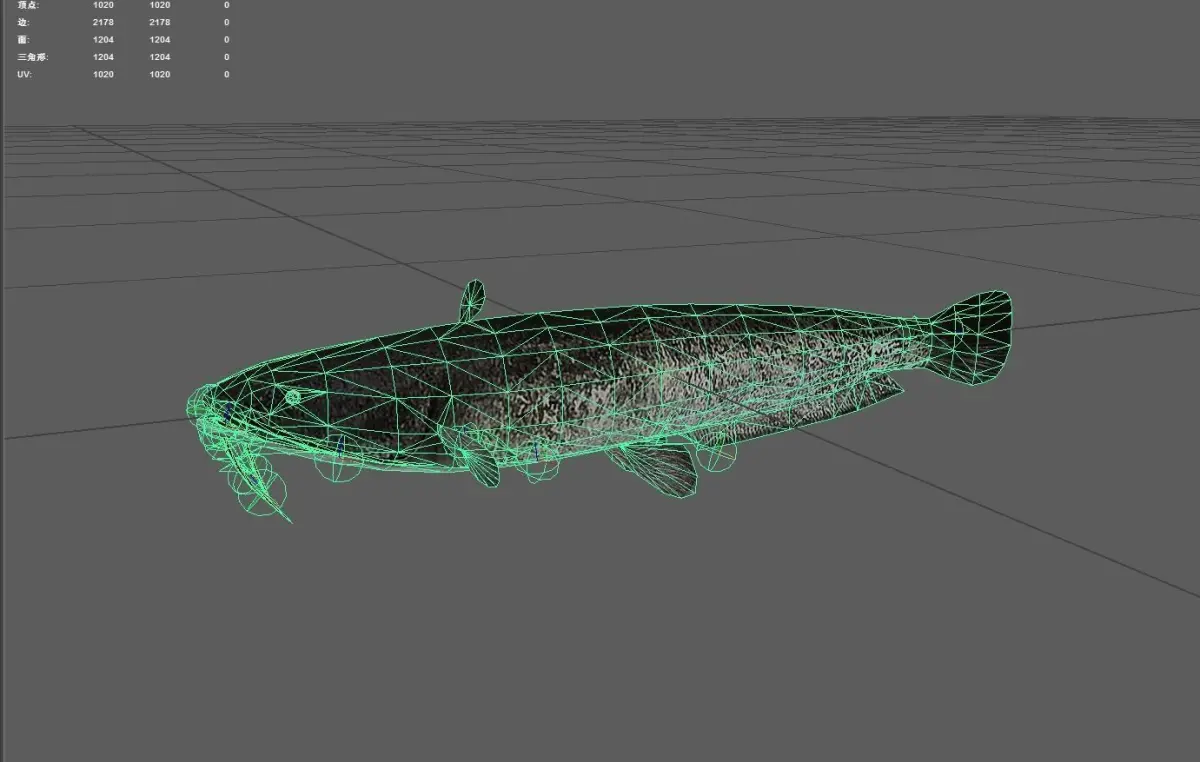
Task: Select the catfish's eye on the head
Action: click(293, 397)
